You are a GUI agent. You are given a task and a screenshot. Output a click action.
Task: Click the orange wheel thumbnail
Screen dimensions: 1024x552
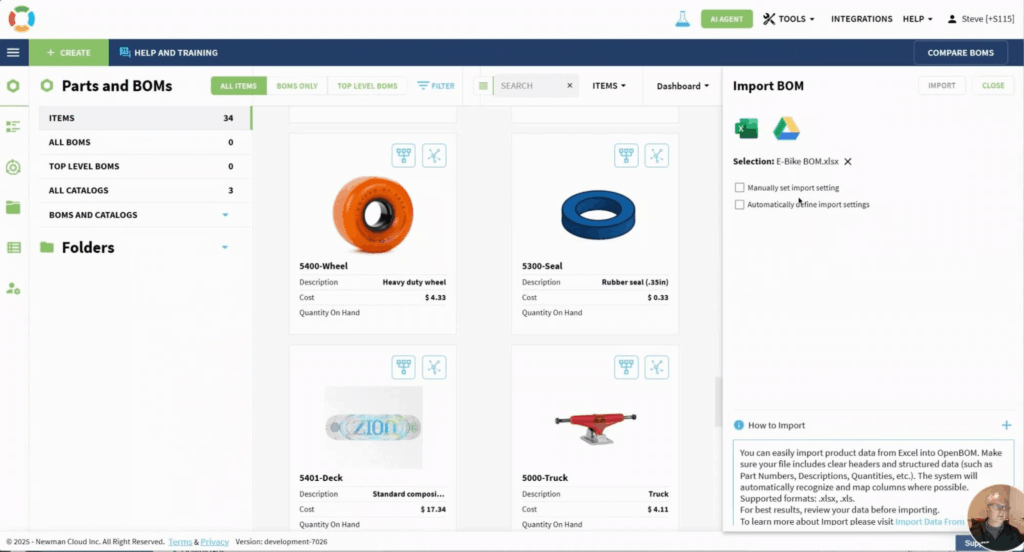(373, 214)
